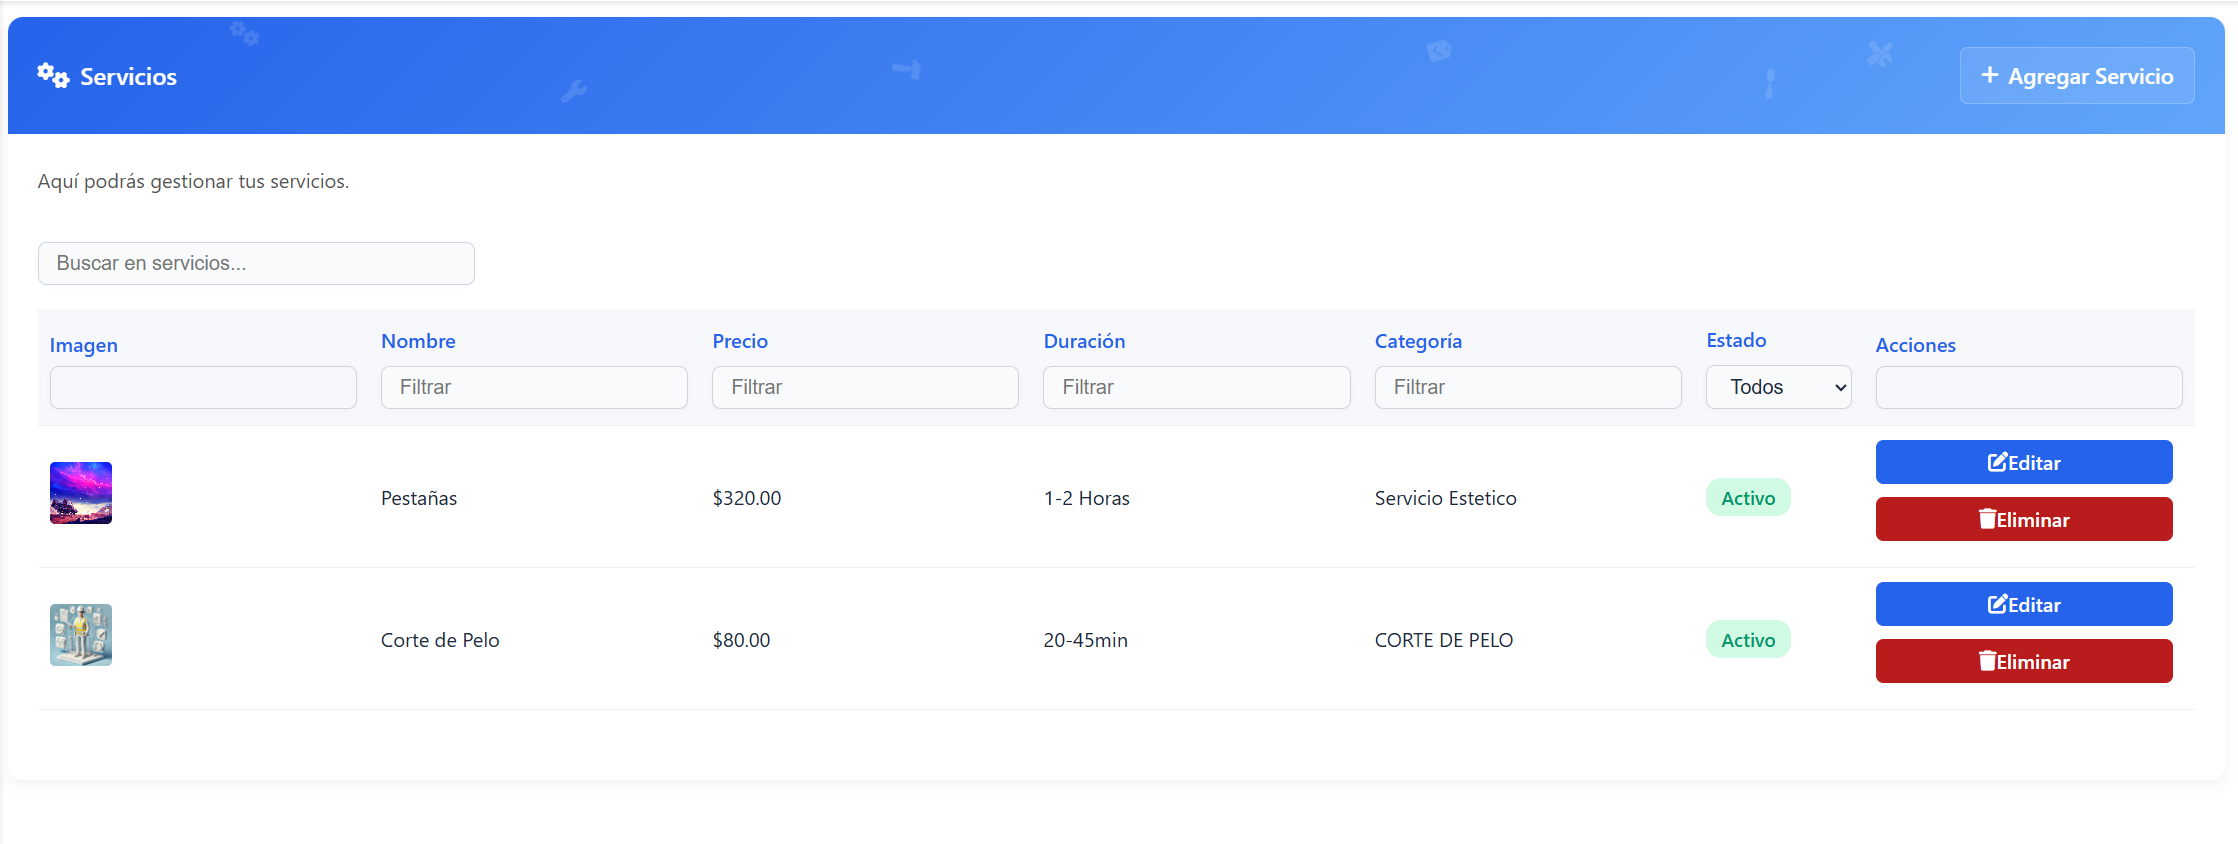Open the Pestañas service thumbnail image
This screenshot has width=2238, height=844.
pyautogui.click(x=81, y=493)
